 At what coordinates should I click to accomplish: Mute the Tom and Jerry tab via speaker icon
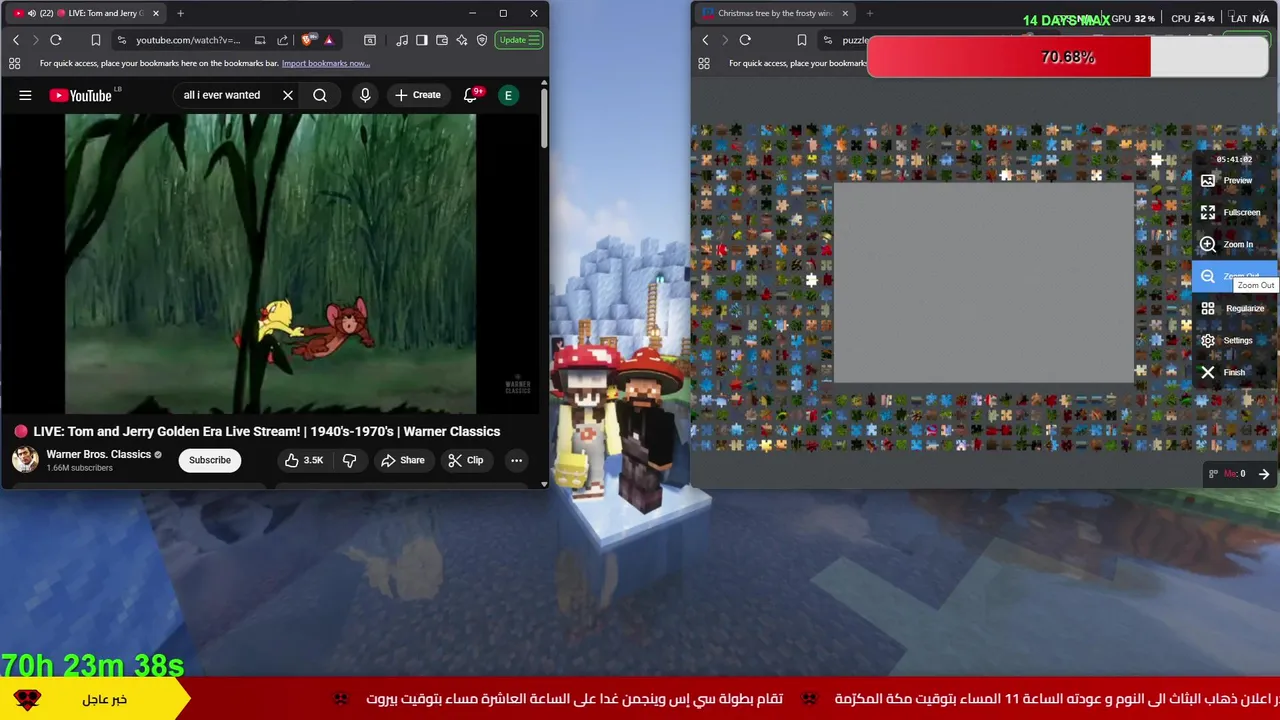[x=31, y=13]
